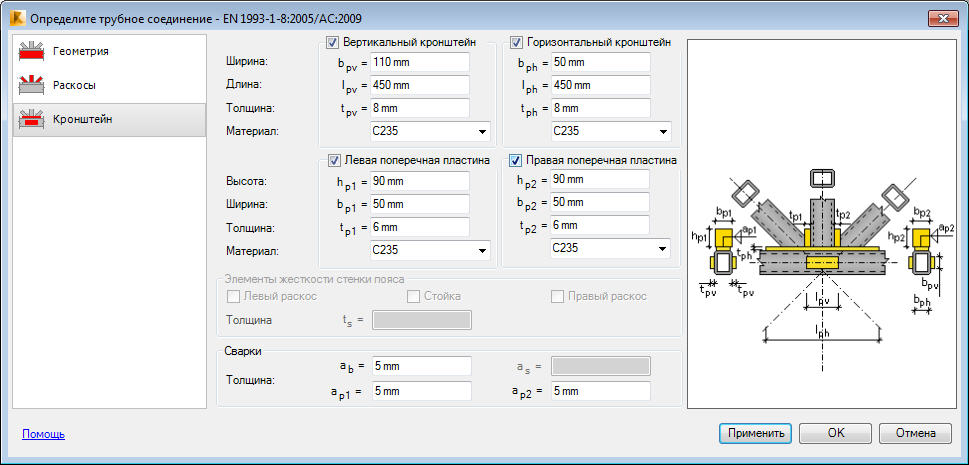Click the b pv width field 110 mm
Viewport: 969px width, 465px height.
tap(420, 62)
